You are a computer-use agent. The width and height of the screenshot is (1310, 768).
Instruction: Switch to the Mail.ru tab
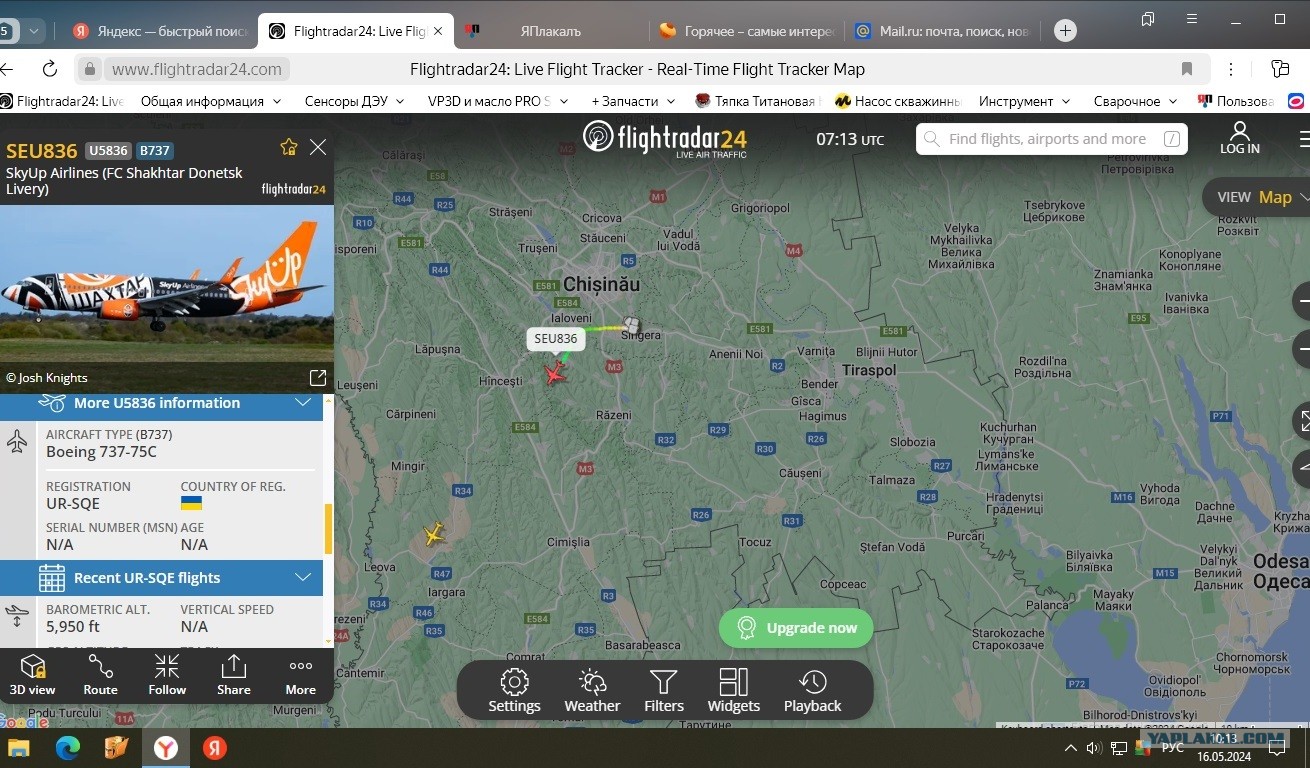tap(944, 31)
